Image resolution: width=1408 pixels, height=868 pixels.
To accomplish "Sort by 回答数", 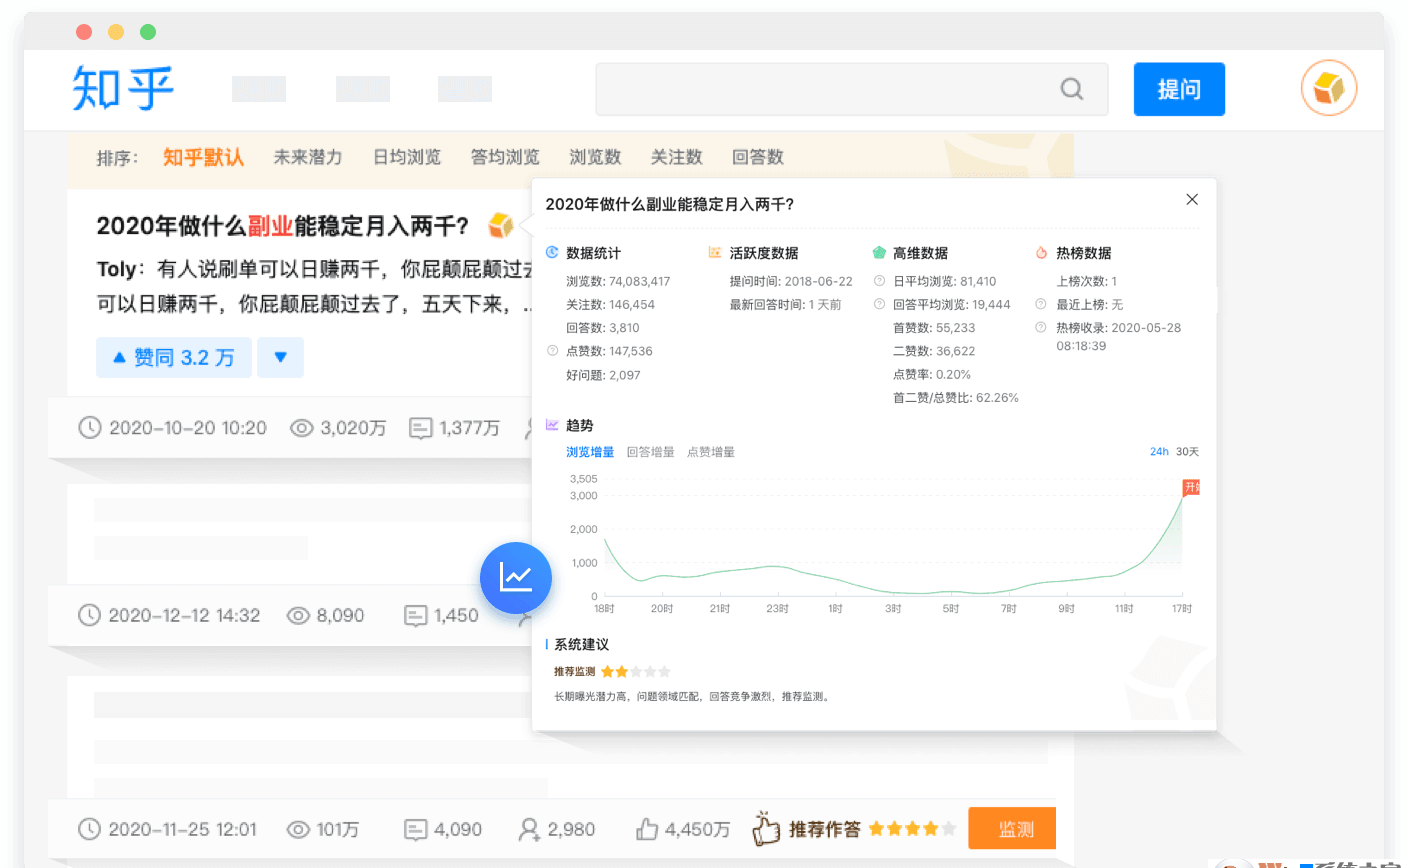I will [x=758, y=157].
